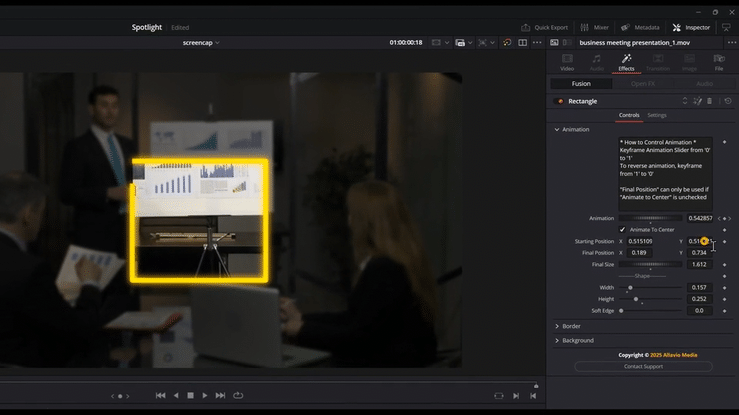Viewport: 739px width, 415px height.
Task: Open the safe area overlay dropdown arrow
Action: 447,43
